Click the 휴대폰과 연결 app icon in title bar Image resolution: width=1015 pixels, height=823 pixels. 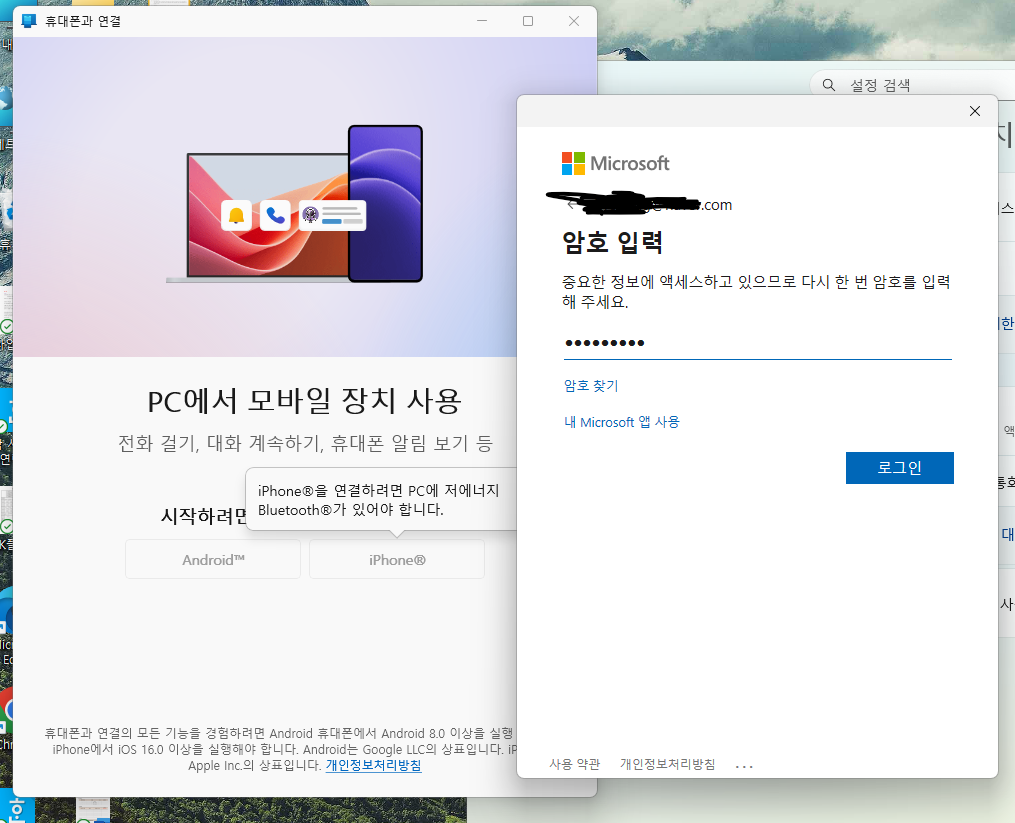28,21
